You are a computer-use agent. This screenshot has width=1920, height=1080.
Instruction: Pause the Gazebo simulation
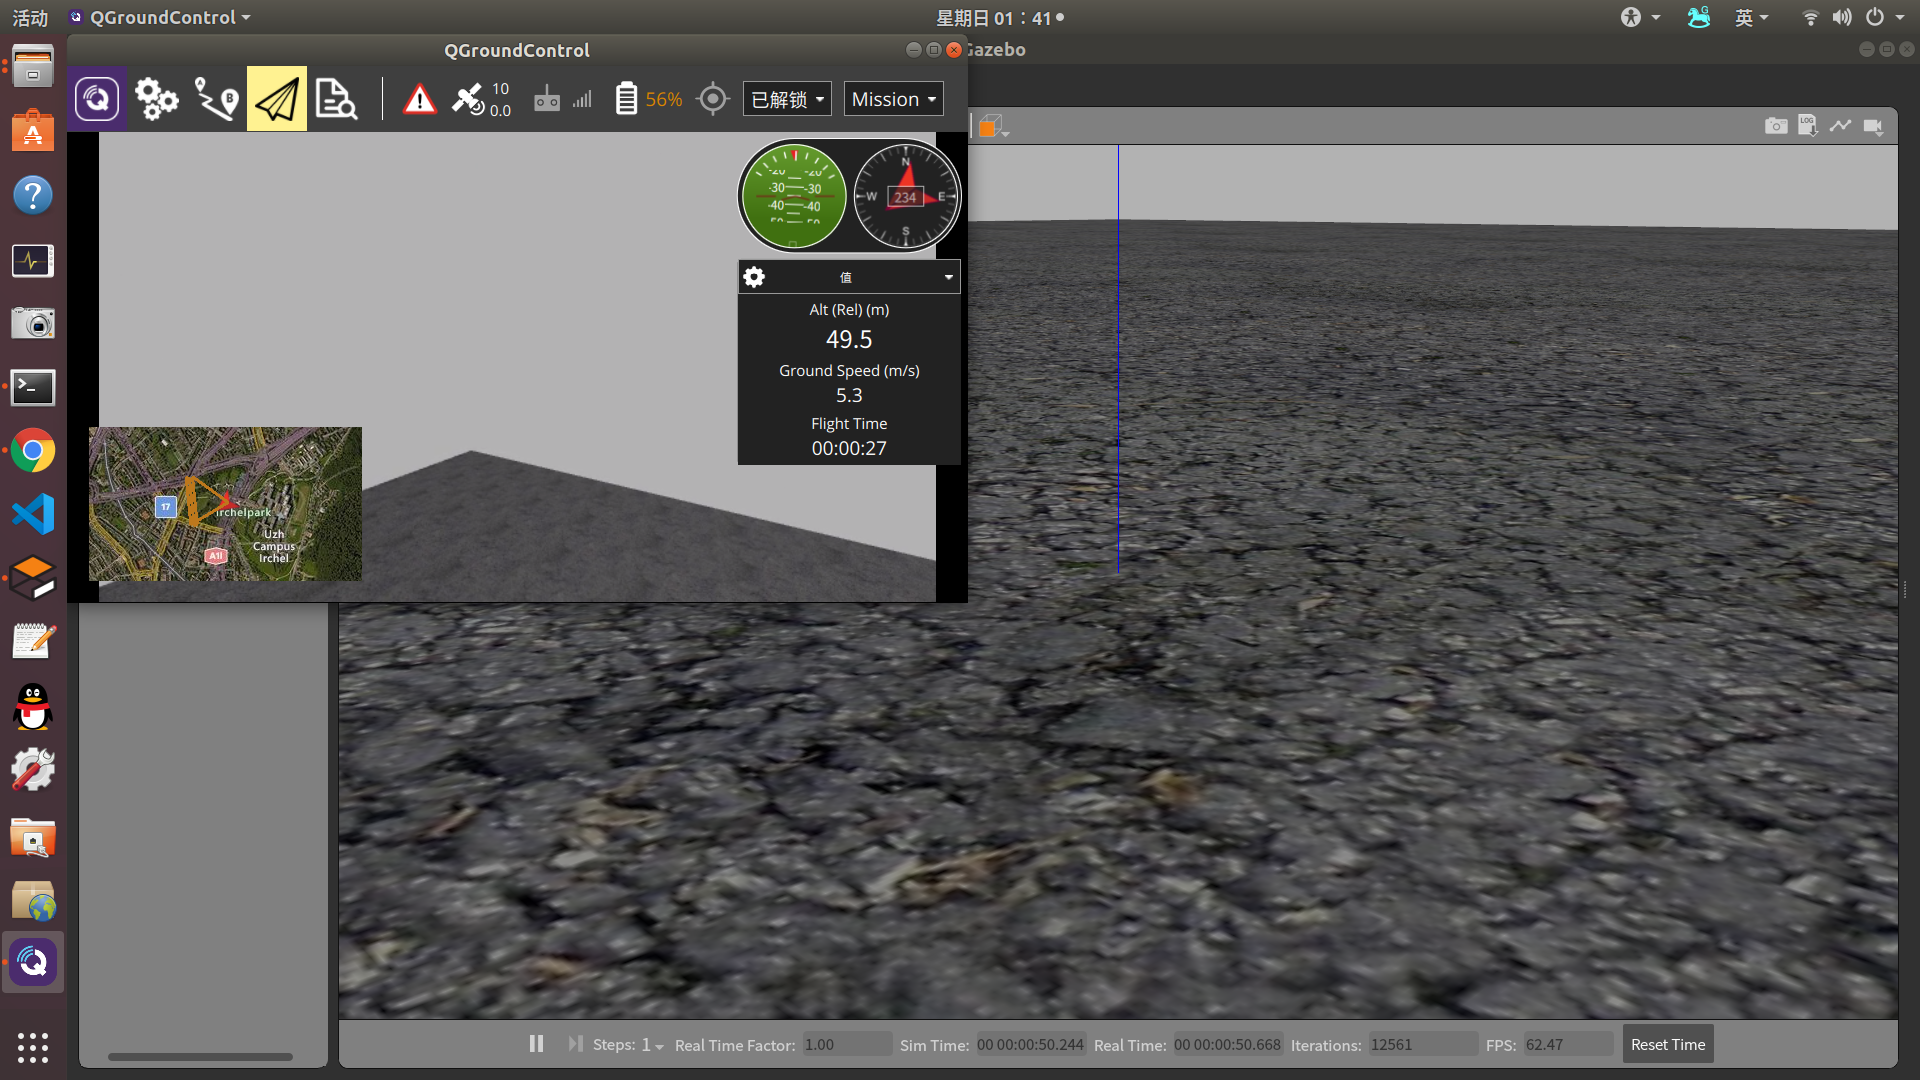[537, 1044]
